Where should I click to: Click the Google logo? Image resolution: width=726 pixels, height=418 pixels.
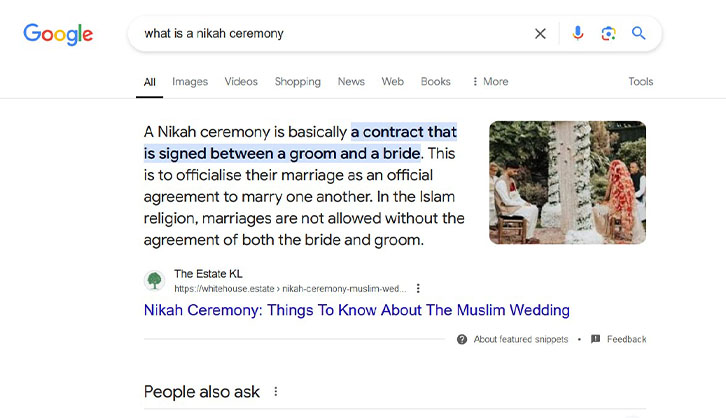(58, 34)
